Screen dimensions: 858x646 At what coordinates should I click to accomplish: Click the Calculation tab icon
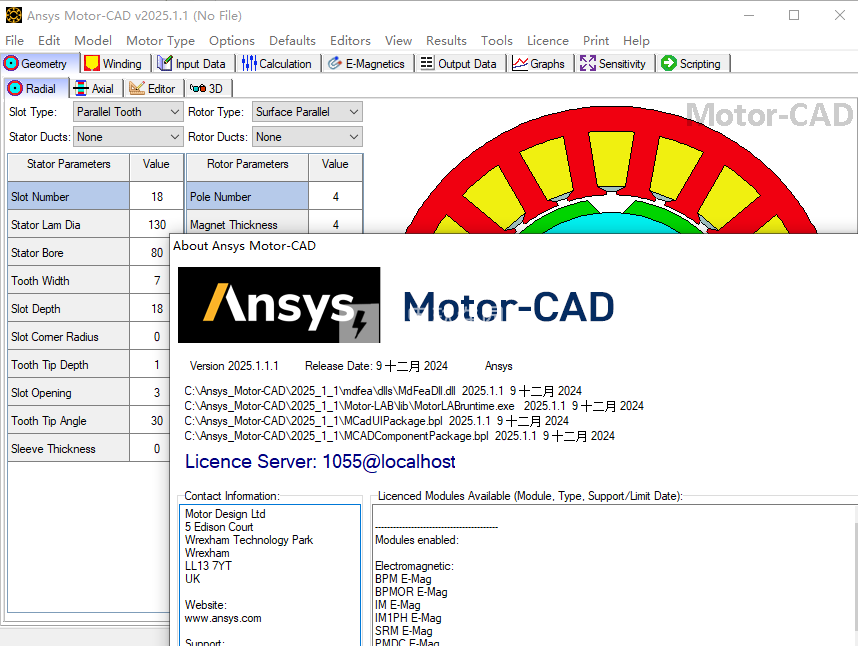click(249, 64)
